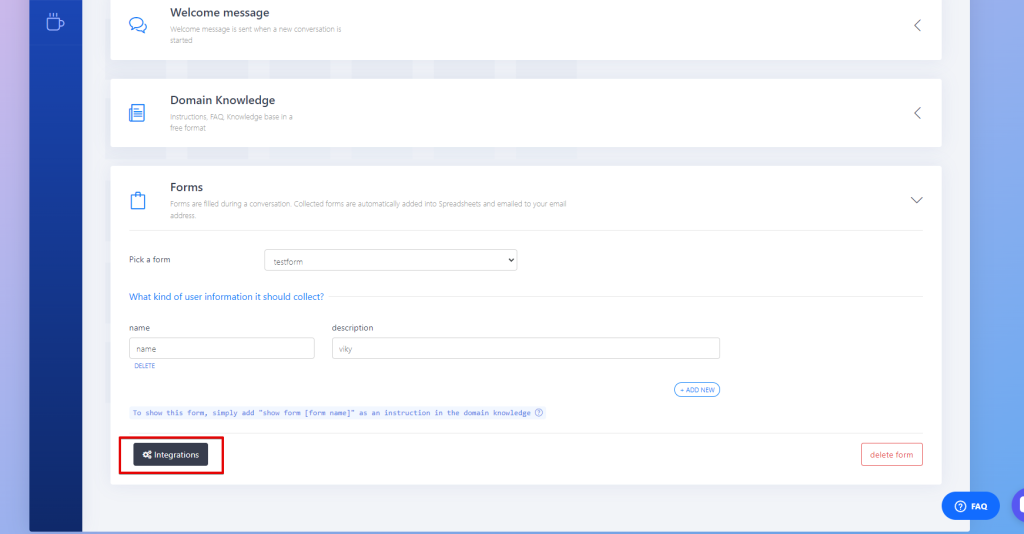This screenshot has height=534, width=1024.
Task: Click the Welcome message chat bubbles icon
Action: click(x=138, y=25)
